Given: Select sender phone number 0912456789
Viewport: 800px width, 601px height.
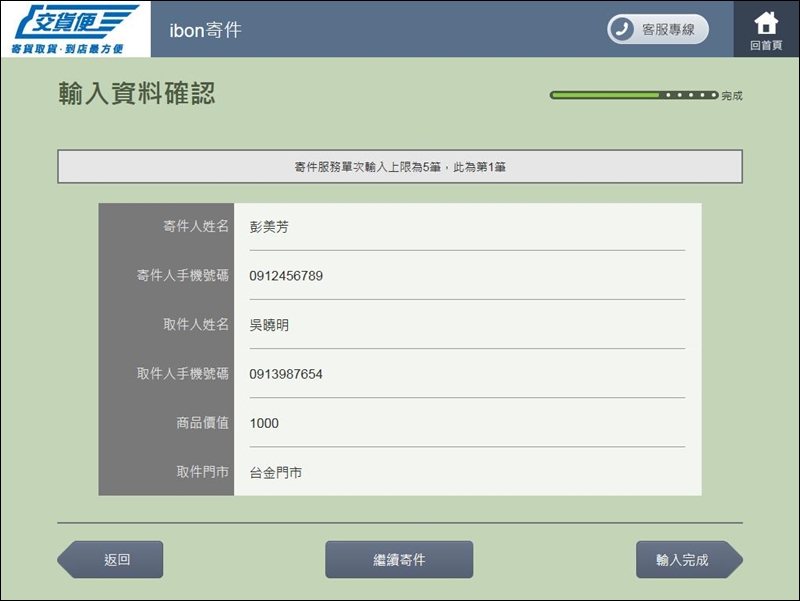Looking at the screenshot, I should click(286, 276).
